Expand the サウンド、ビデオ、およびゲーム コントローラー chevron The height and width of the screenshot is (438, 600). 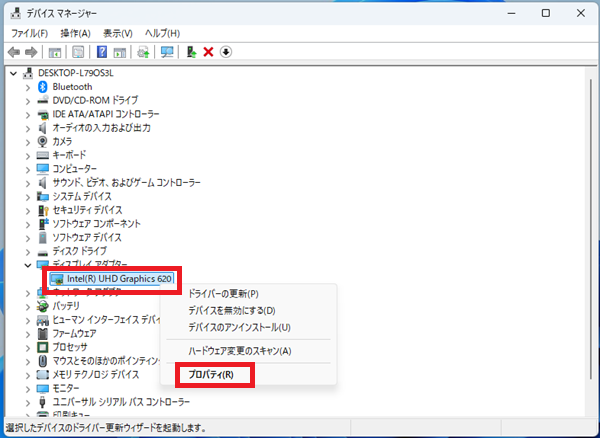(x=28, y=183)
